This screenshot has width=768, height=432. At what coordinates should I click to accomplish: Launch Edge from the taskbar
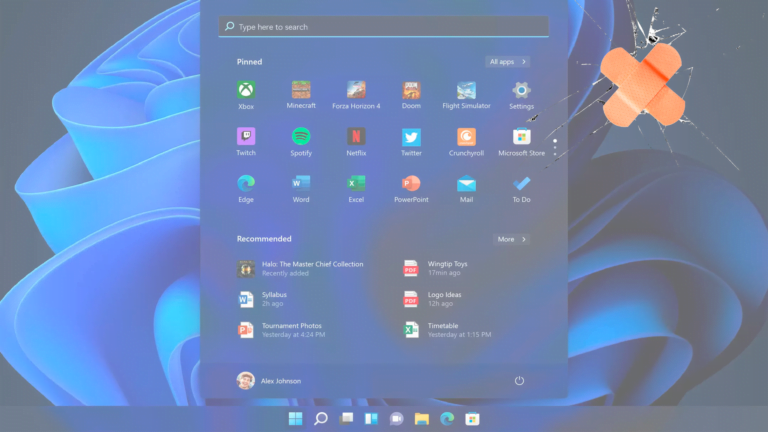tap(447, 419)
